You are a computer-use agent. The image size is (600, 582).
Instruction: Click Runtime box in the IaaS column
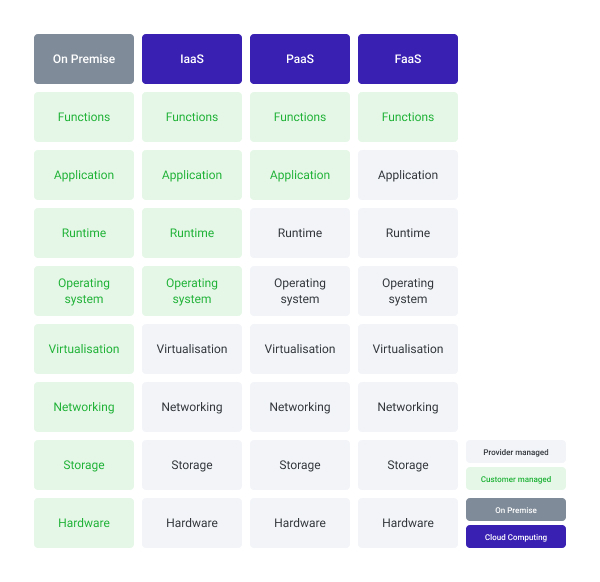point(192,233)
